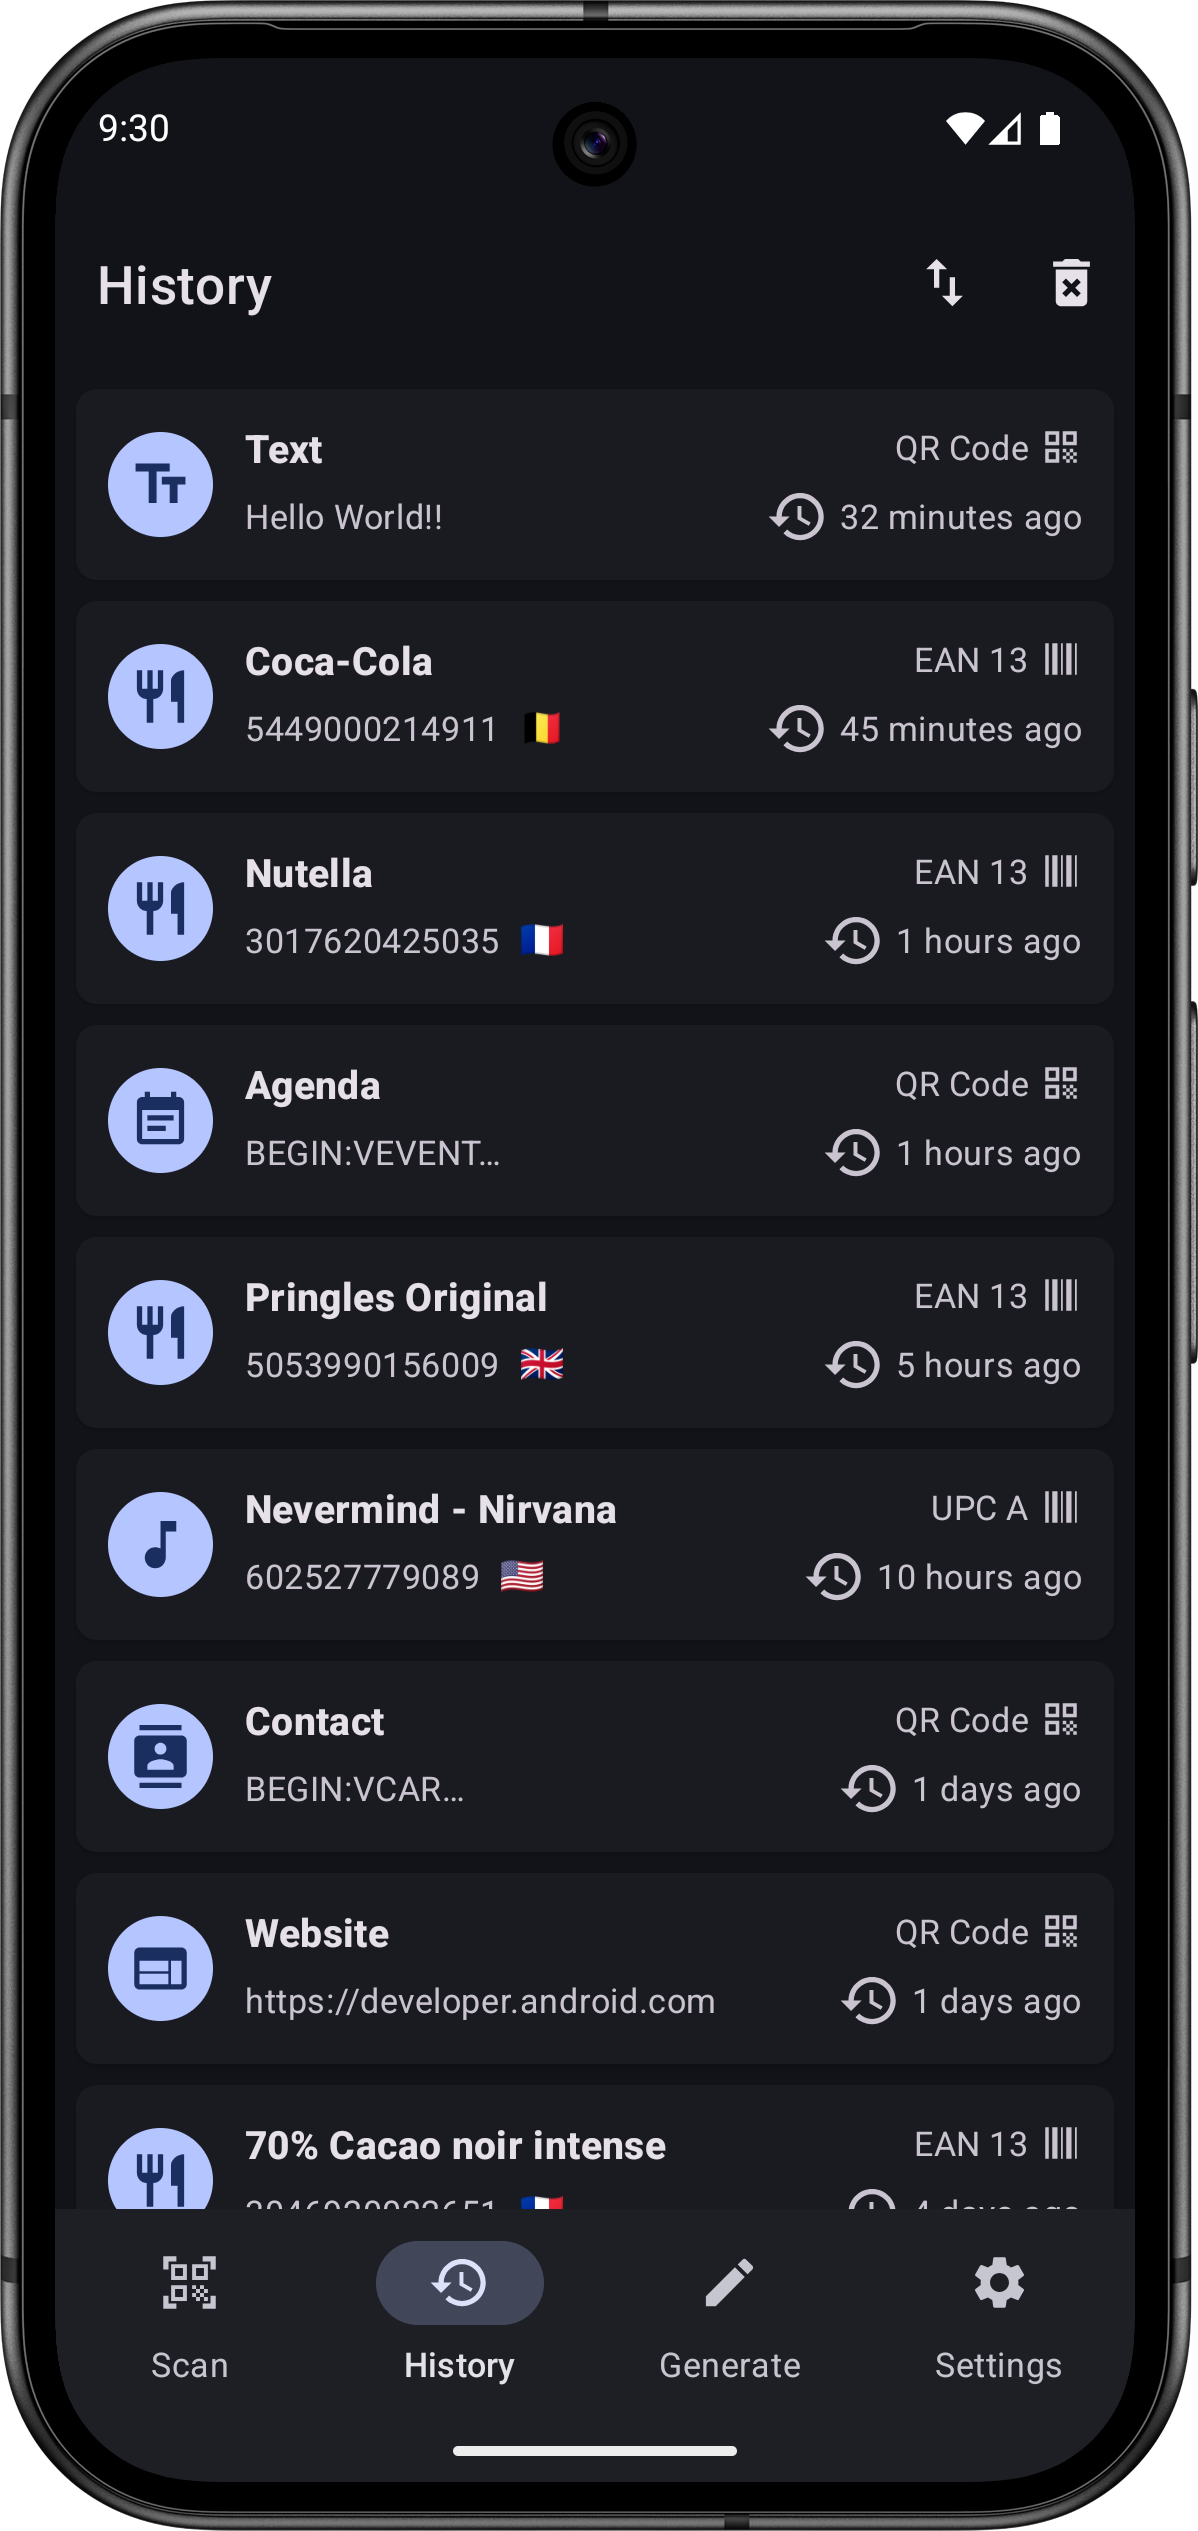Tap the food icon beside Pringles Original

pos(160,1333)
